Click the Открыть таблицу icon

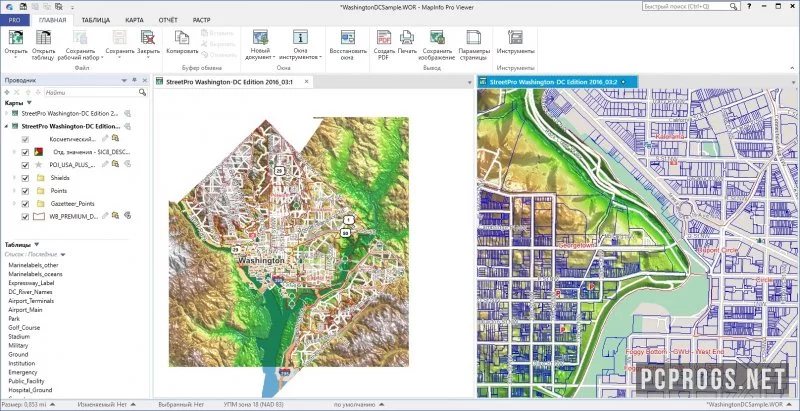(x=43, y=38)
